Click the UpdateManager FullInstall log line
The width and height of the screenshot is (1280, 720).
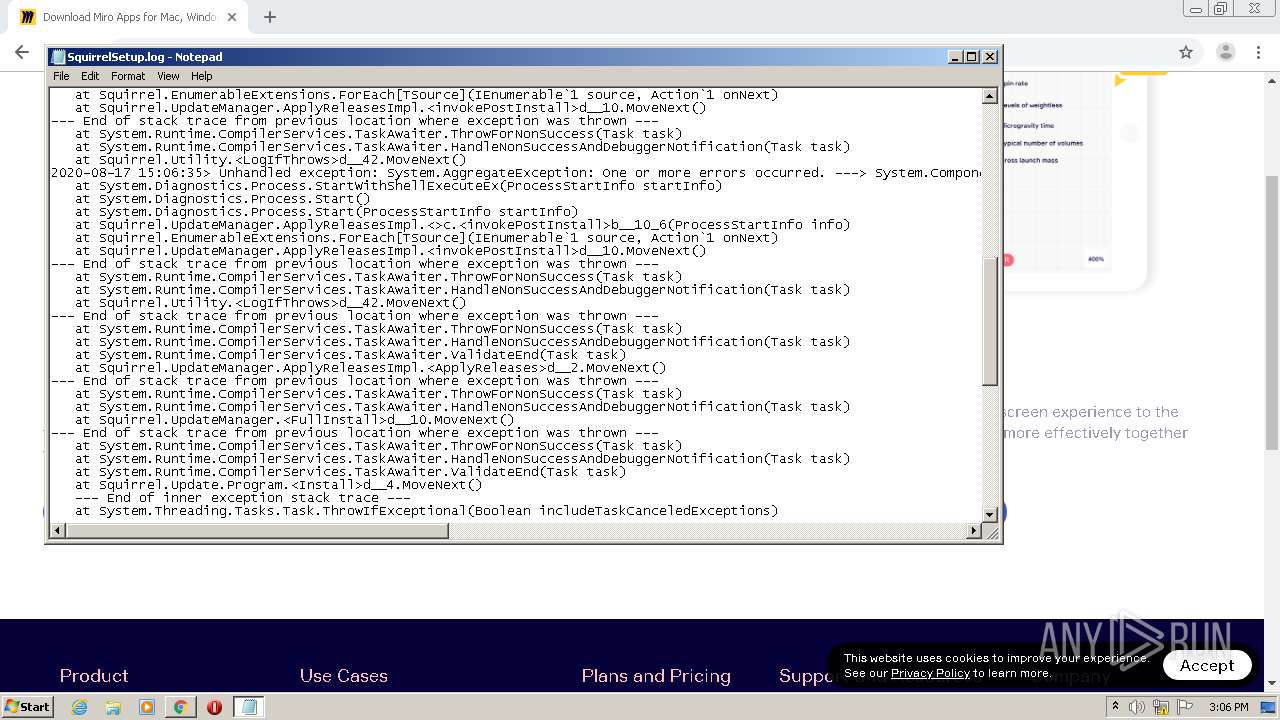[x=295, y=420]
